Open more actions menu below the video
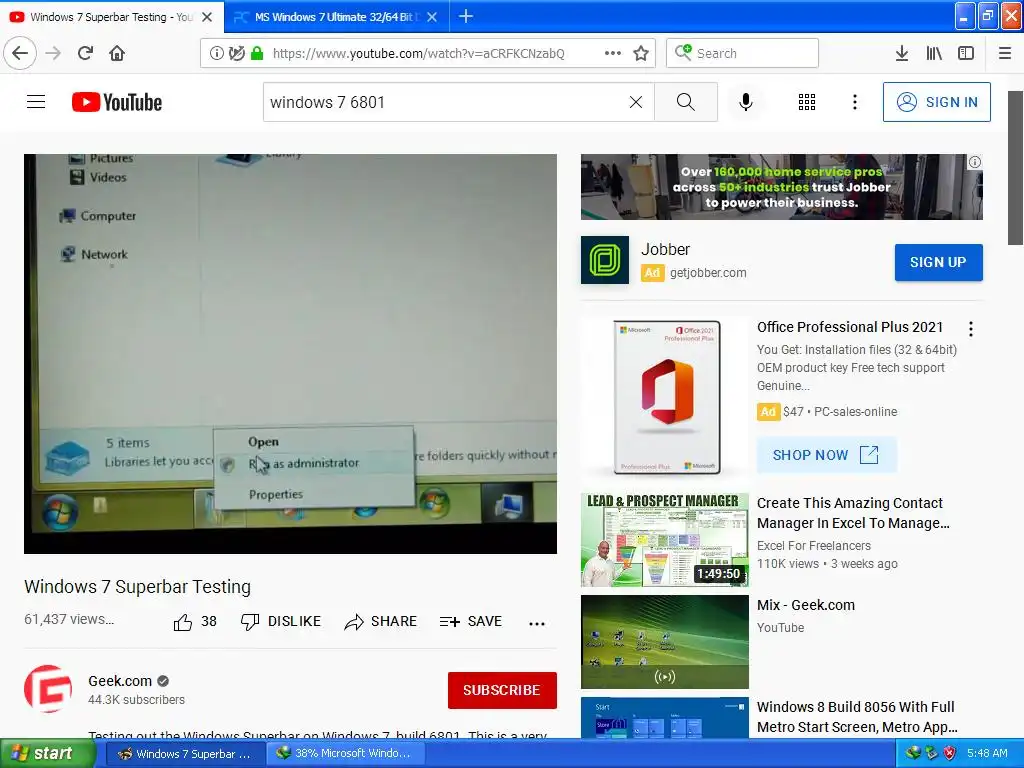Screen dimensions: 1024x768 tap(537, 624)
